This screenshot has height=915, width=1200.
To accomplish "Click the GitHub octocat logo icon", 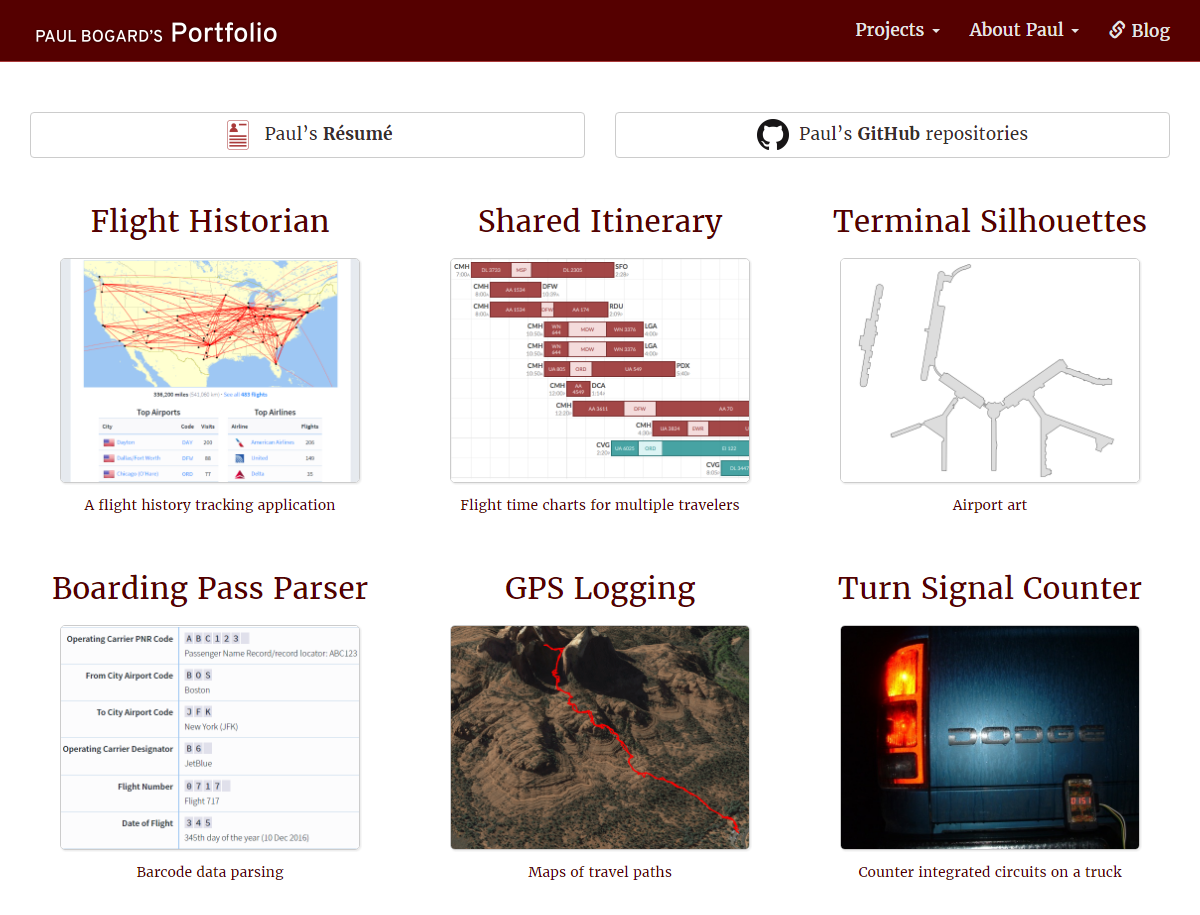I will (x=773, y=135).
